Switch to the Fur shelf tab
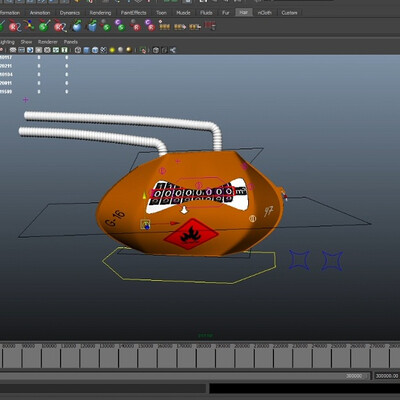This screenshot has height=400, width=400. 226,13
